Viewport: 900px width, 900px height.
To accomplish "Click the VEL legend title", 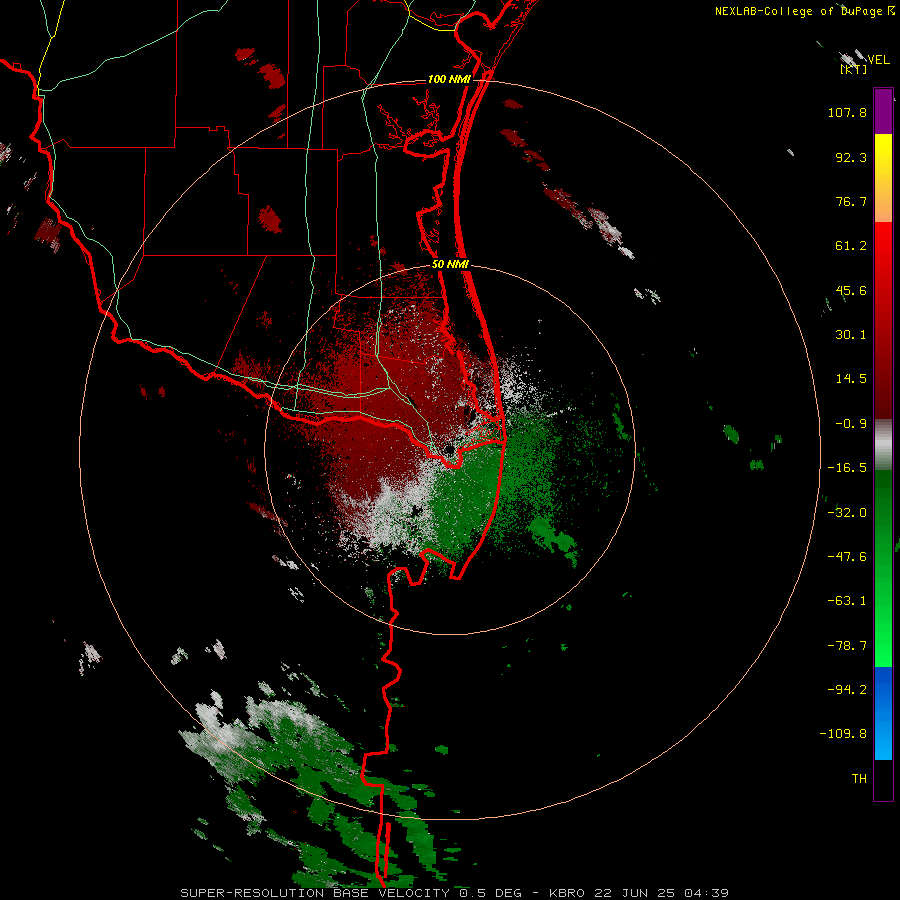I will tap(878, 60).
